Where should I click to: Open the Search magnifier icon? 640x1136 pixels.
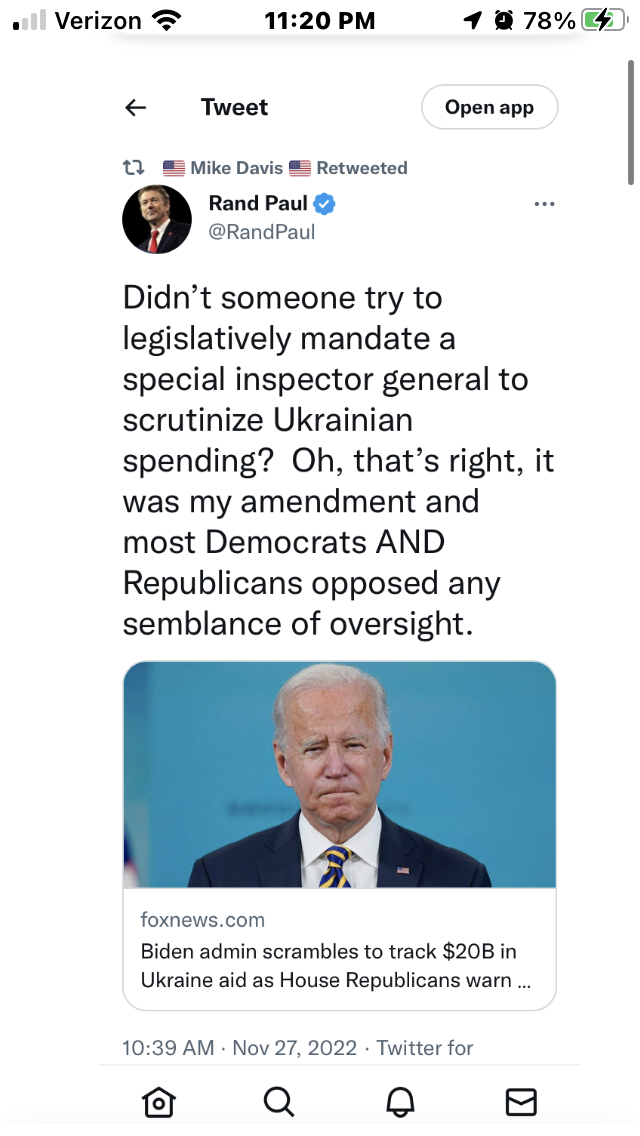(x=279, y=1102)
